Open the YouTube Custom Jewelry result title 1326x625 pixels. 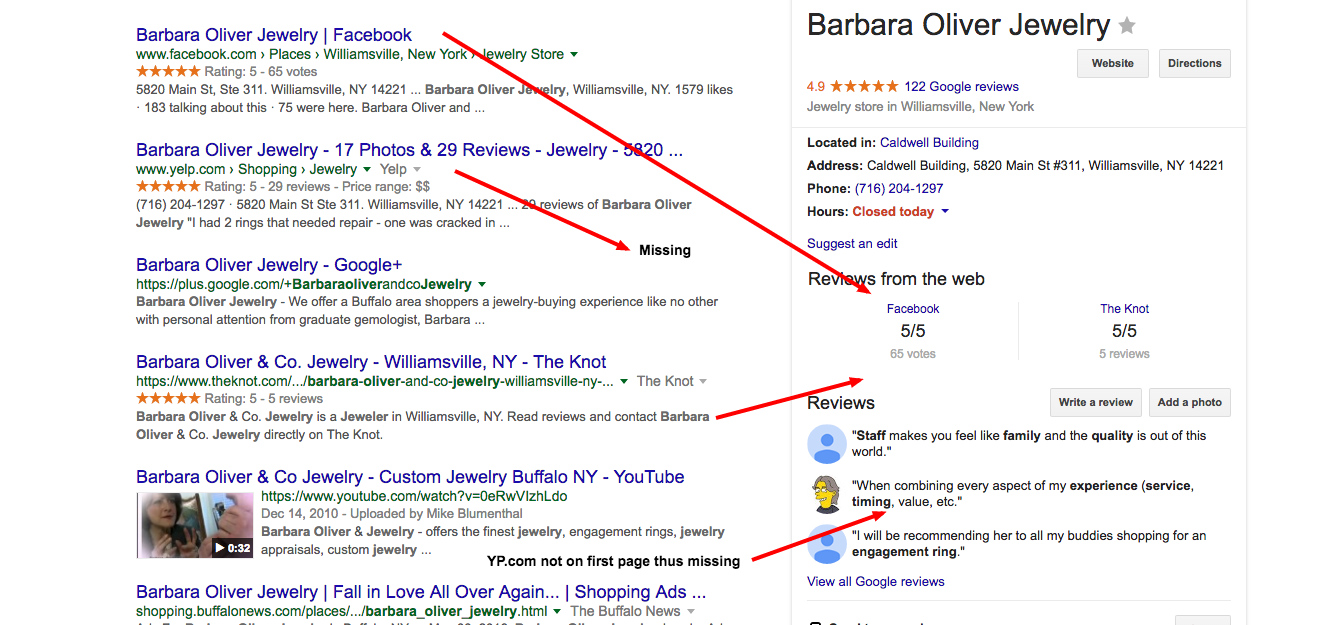coord(410,477)
